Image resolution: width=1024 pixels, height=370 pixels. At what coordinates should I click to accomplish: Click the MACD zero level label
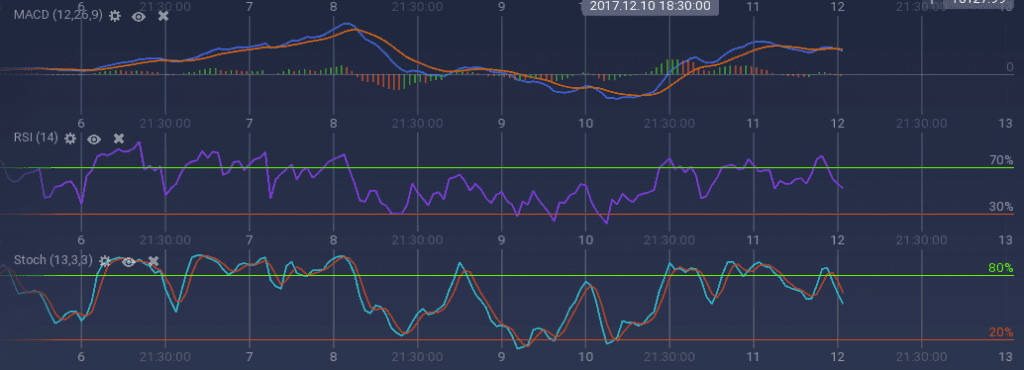tap(1009, 67)
